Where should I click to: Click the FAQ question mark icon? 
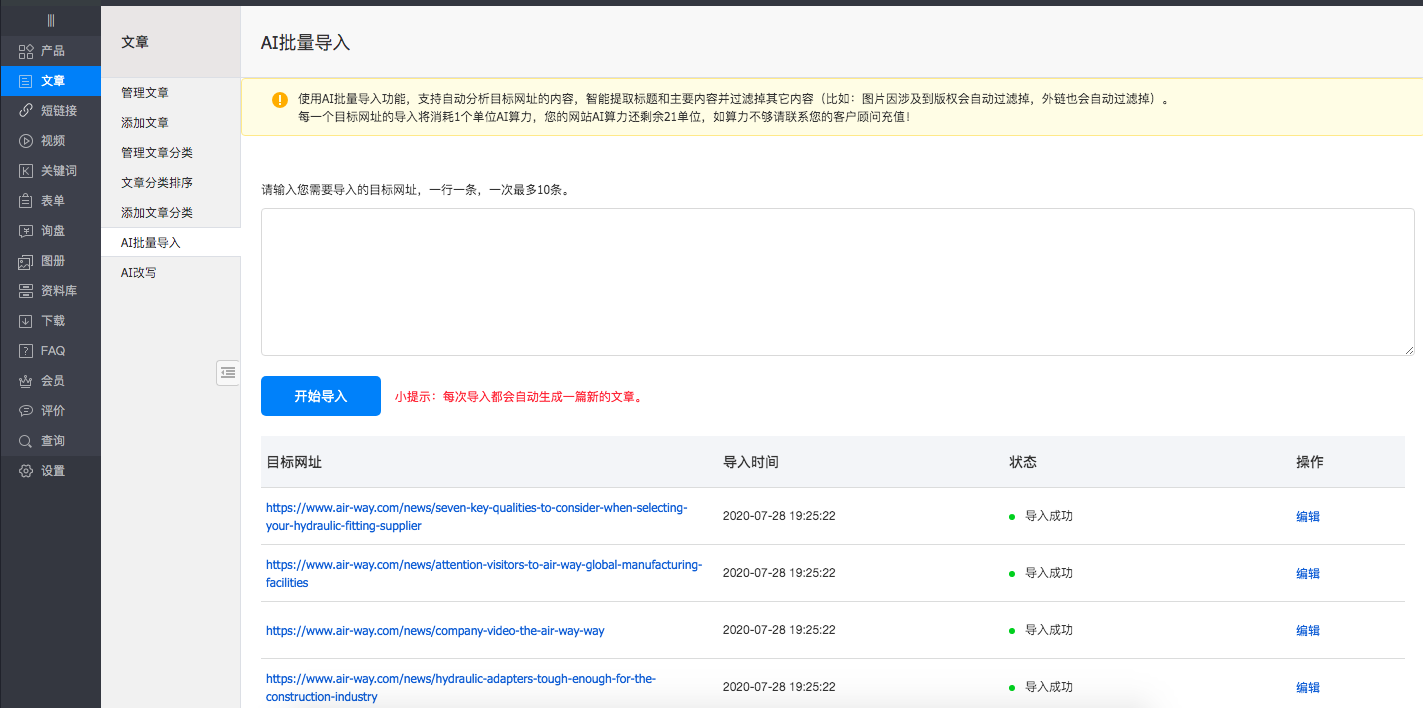26,351
